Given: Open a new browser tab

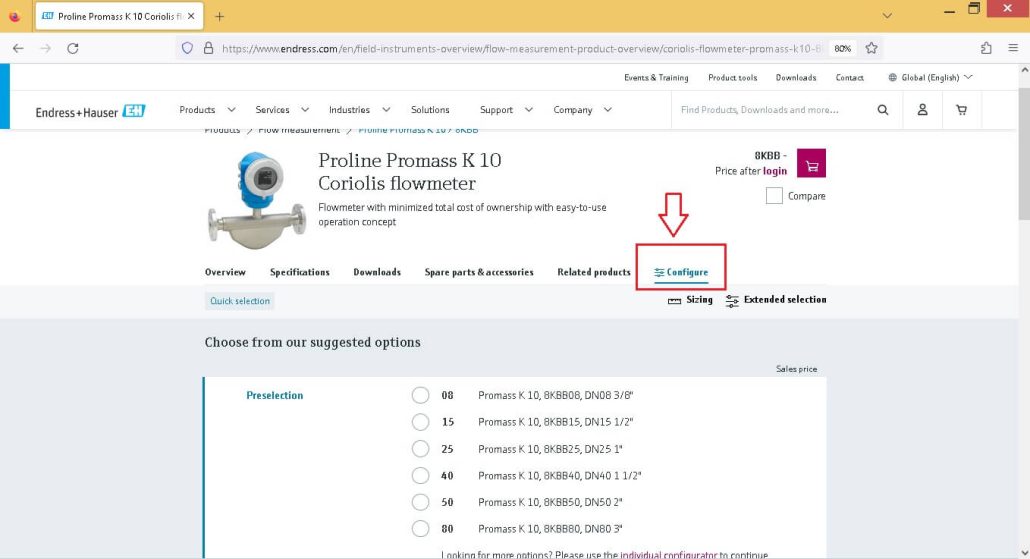Looking at the screenshot, I should pos(219,16).
